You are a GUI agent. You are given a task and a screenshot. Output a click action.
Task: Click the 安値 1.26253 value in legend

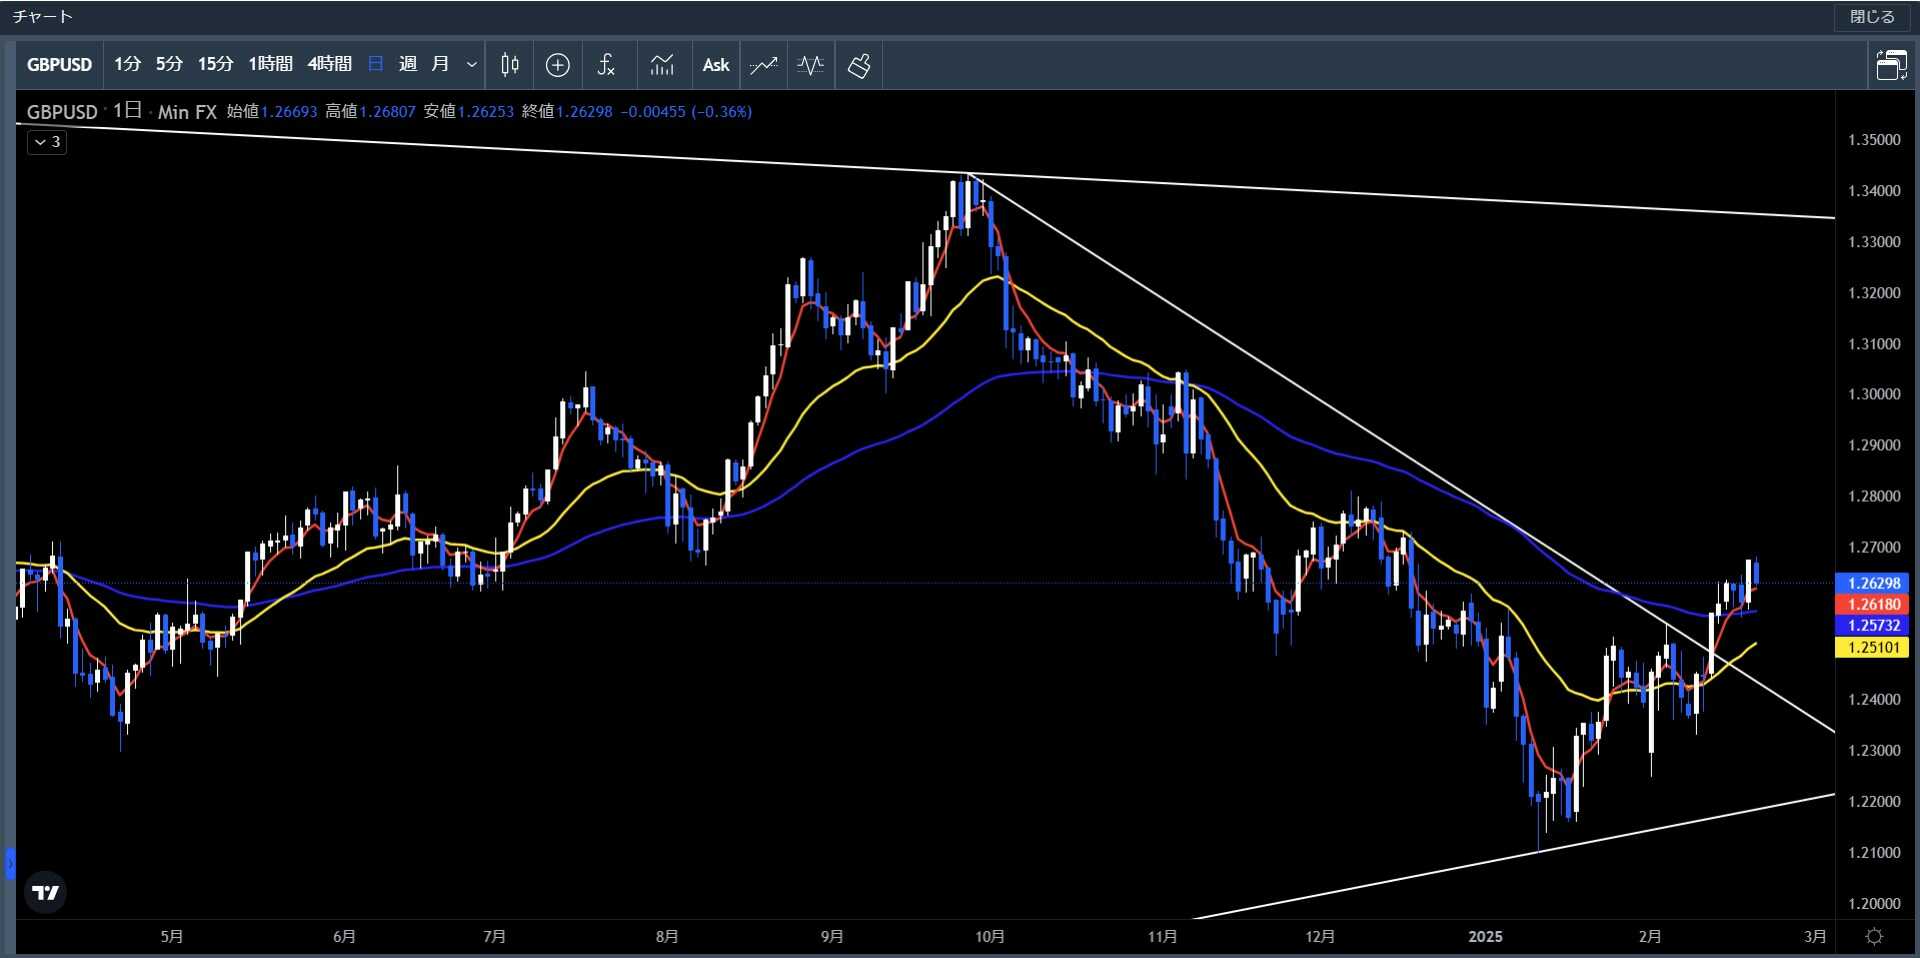[x=485, y=112]
